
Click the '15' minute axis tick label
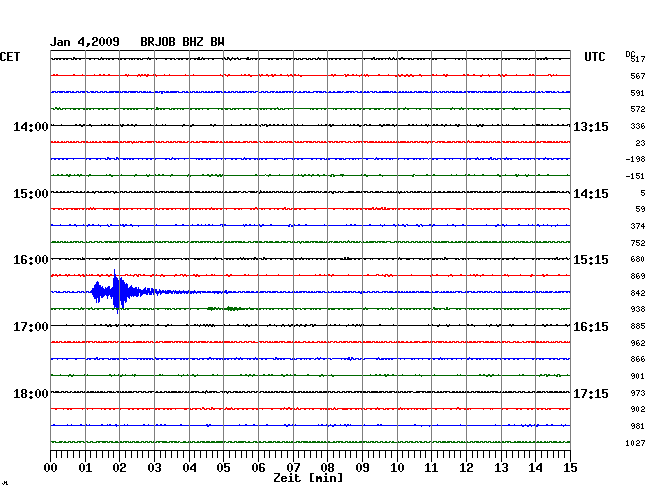[x=570, y=468]
